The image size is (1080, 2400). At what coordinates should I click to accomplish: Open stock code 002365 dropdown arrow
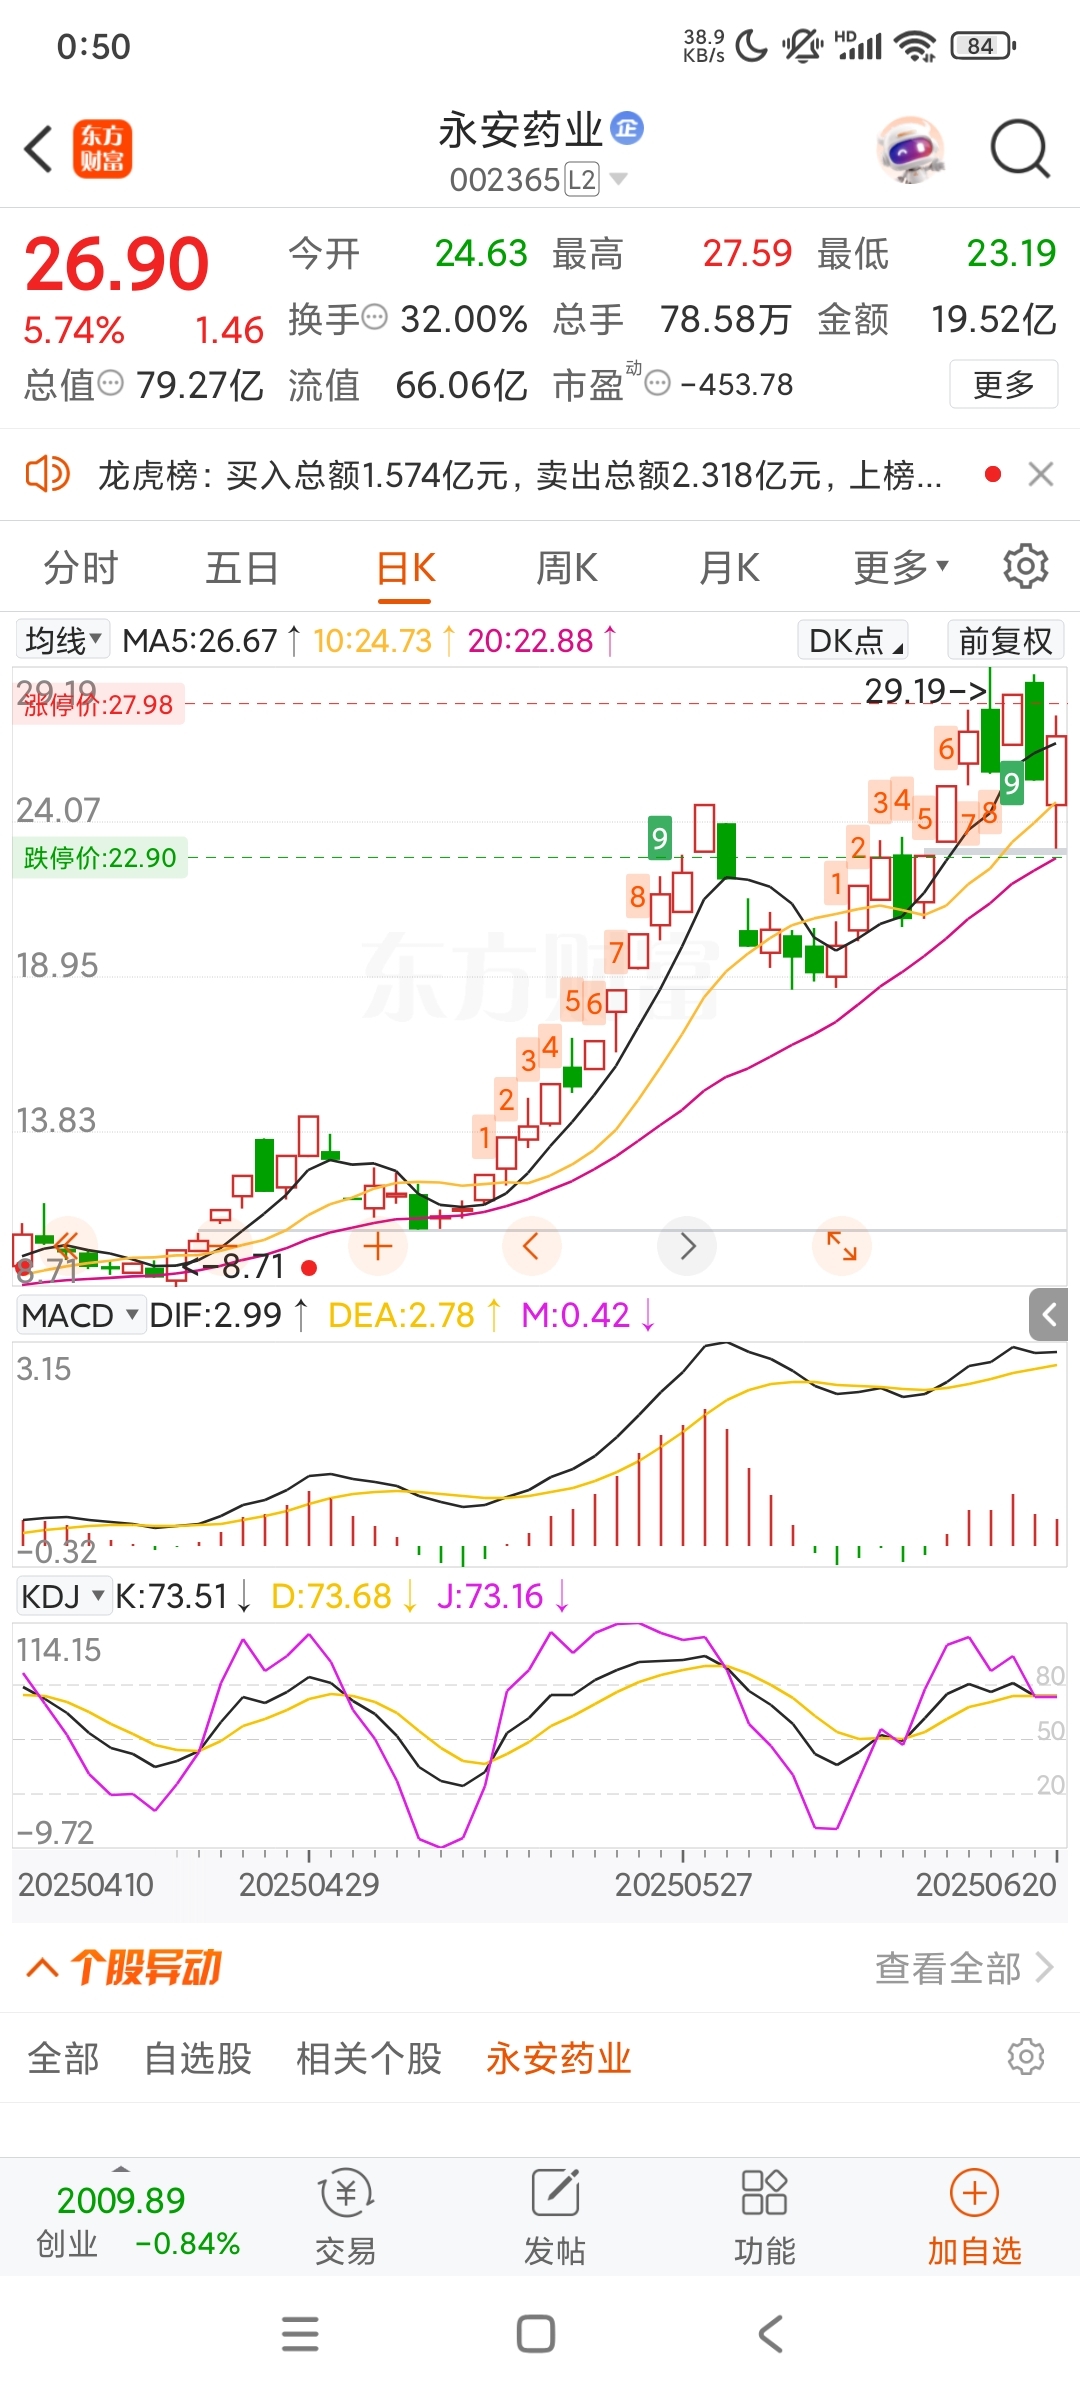click(618, 179)
